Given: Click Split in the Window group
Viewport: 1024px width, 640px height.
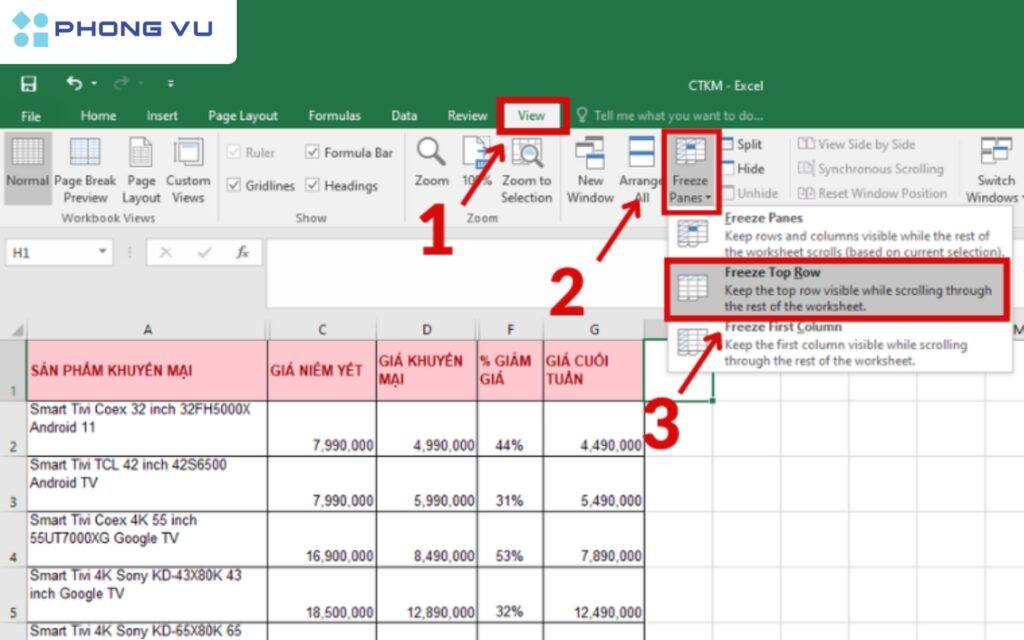Looking at the screenshot, I should (x=742, y=144).
